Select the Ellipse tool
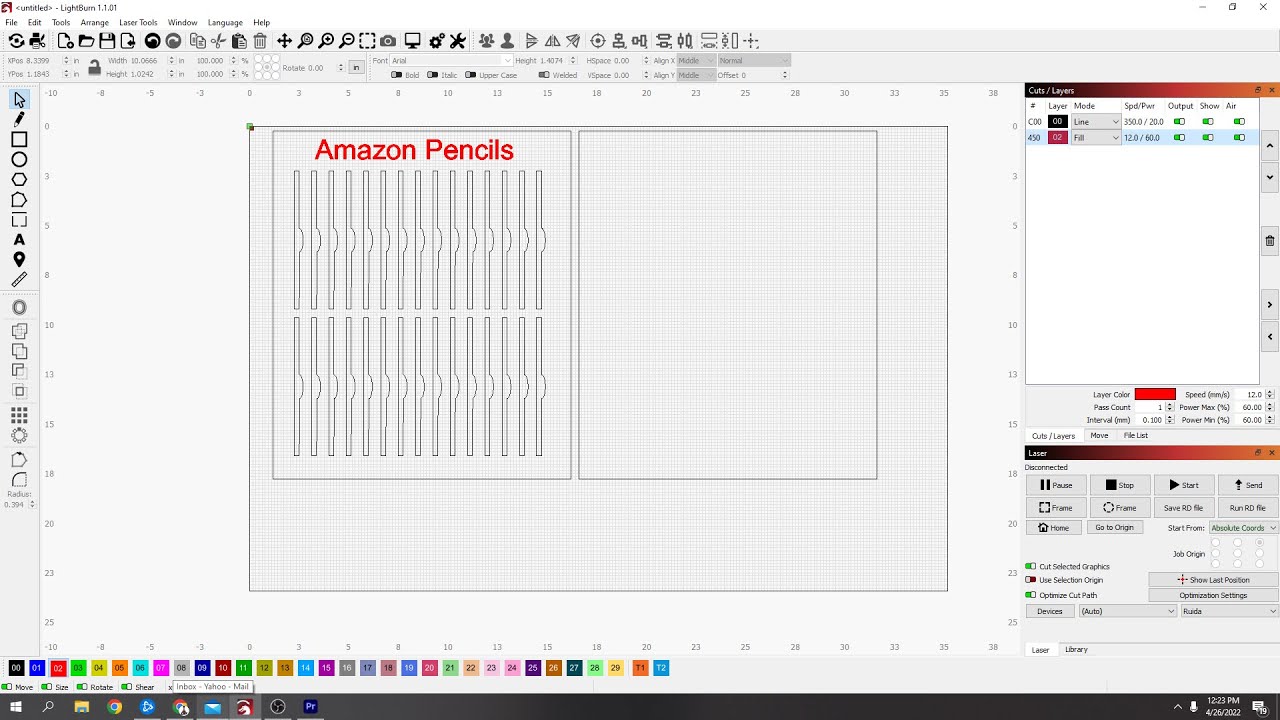 (19, 159)
